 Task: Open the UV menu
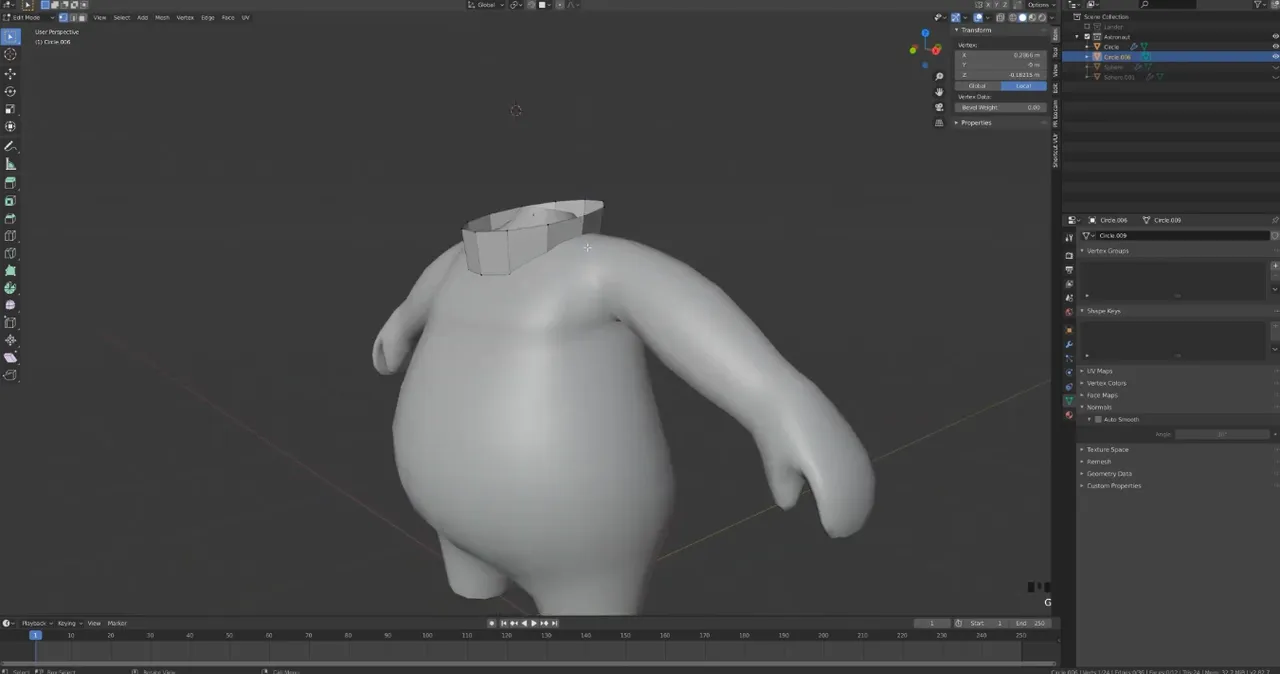[245, 17]
